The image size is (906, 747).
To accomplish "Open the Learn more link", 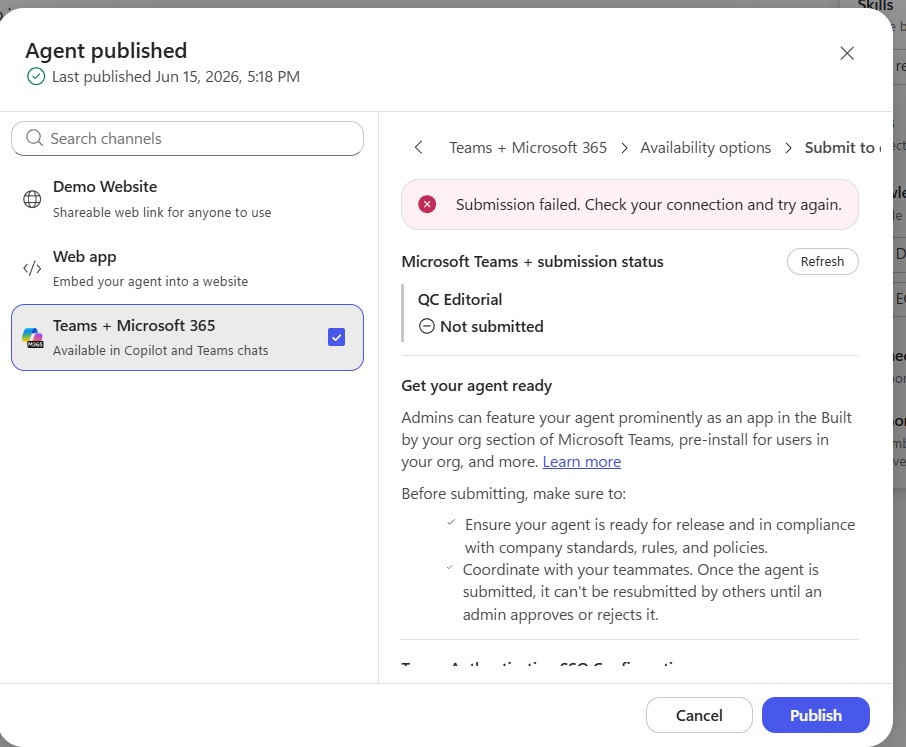I will (x=581, y=462).
